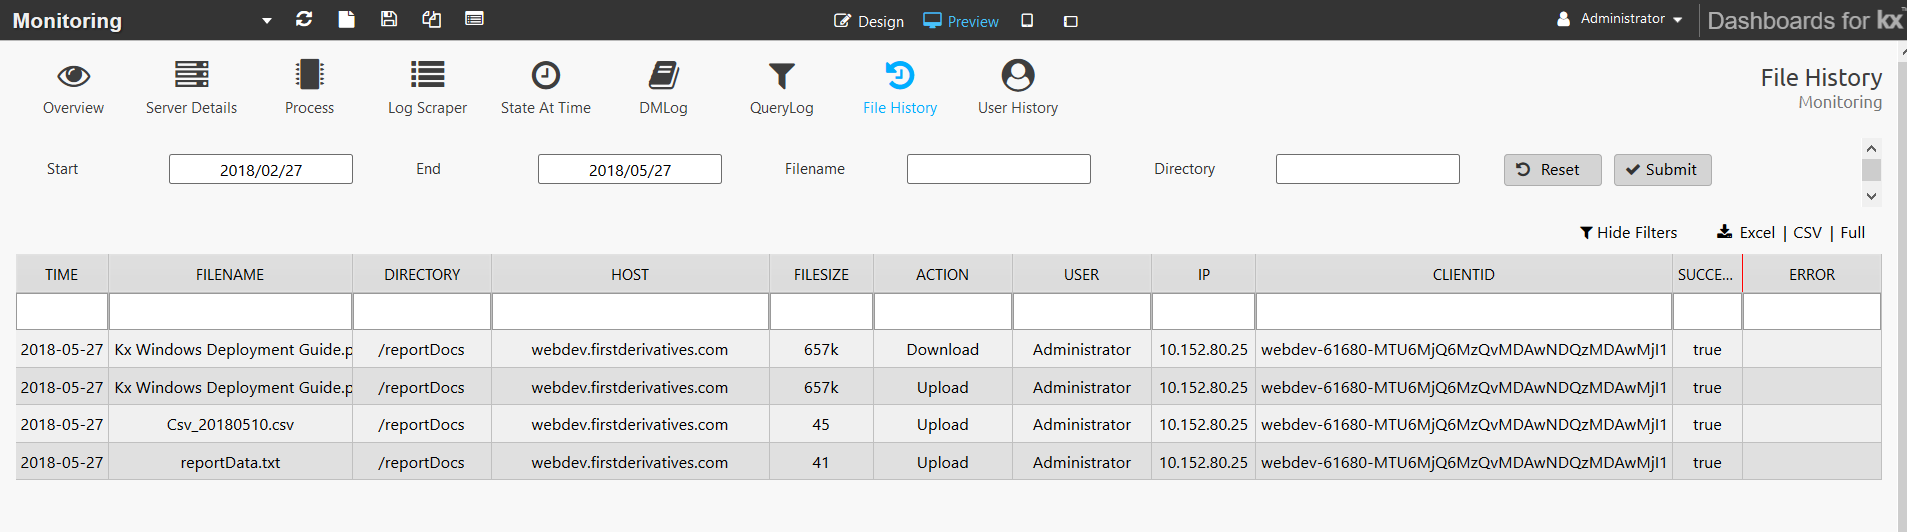The height and width of the screenshot is (532, 1907).
Task: Open State At Time clock view
Action: (x=545, y=88)
